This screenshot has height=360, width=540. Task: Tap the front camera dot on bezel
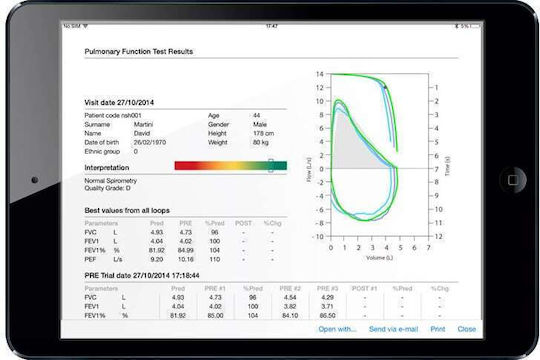coord(34,180)
